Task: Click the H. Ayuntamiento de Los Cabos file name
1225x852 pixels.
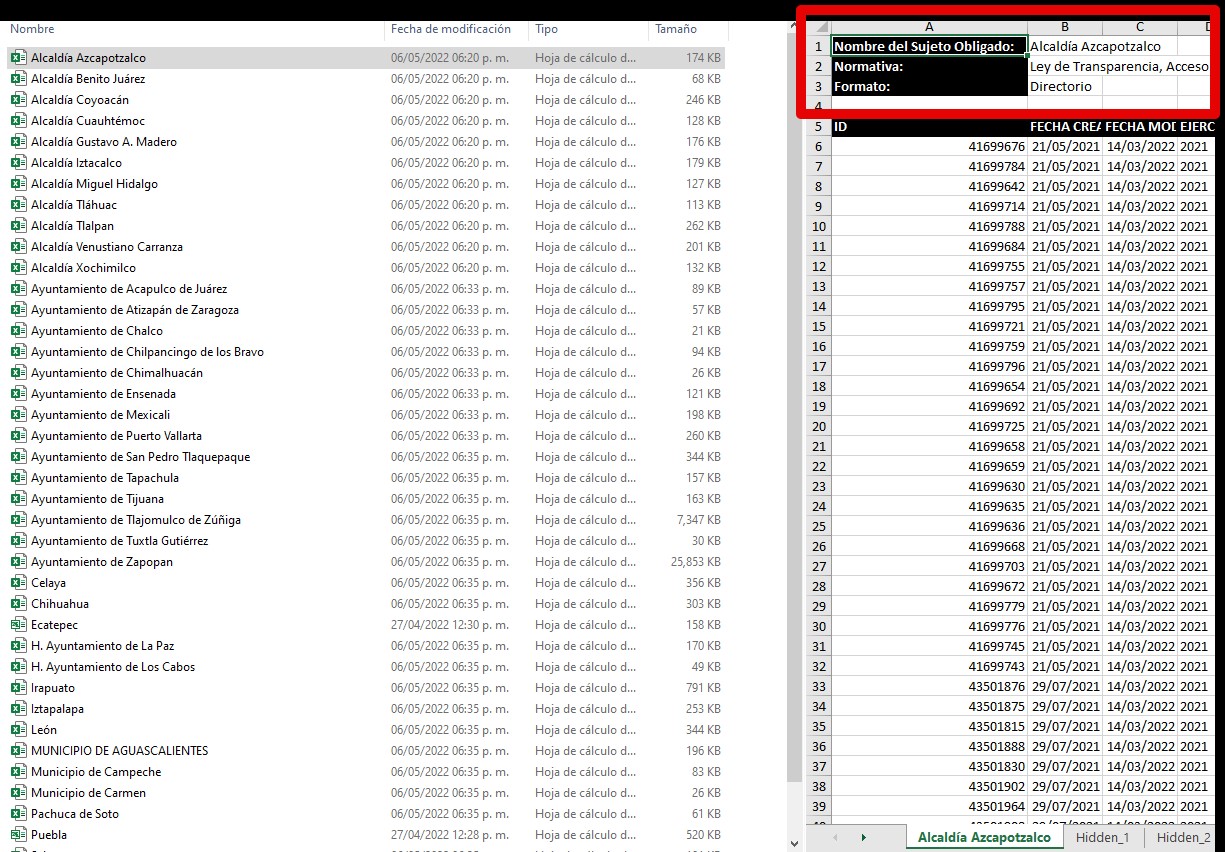Action: (113, 667)
